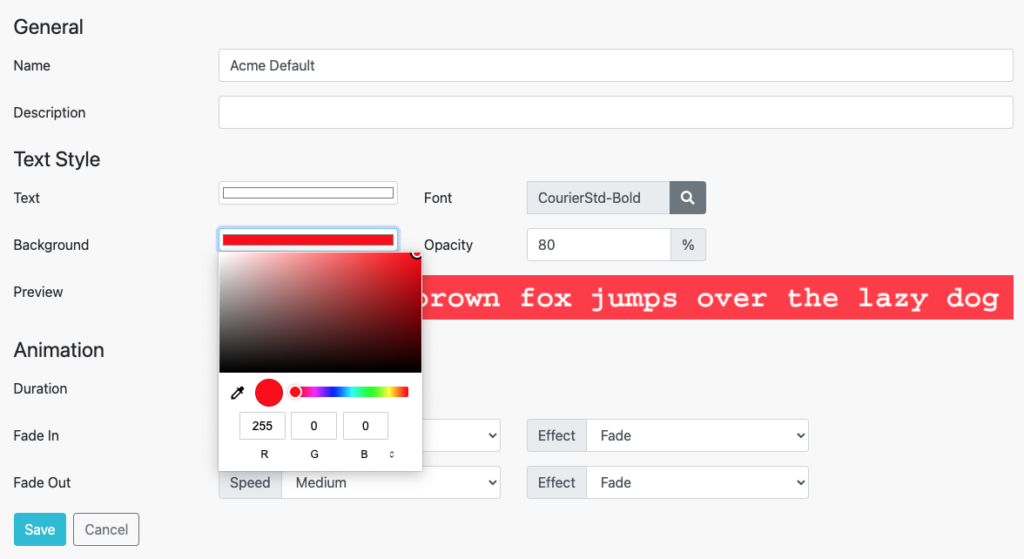Click the Animation heading

click(59, 350)
